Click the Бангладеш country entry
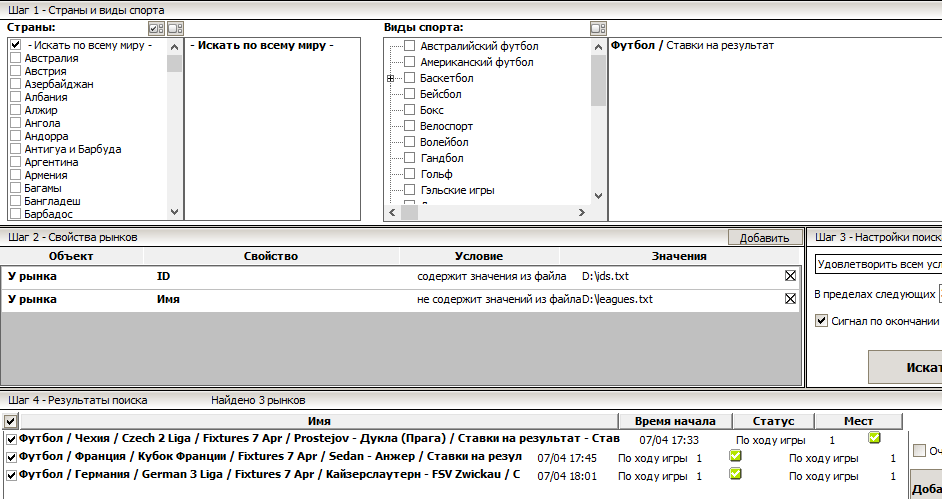Viewport: 942px width, 499px height. pos(52,201)
